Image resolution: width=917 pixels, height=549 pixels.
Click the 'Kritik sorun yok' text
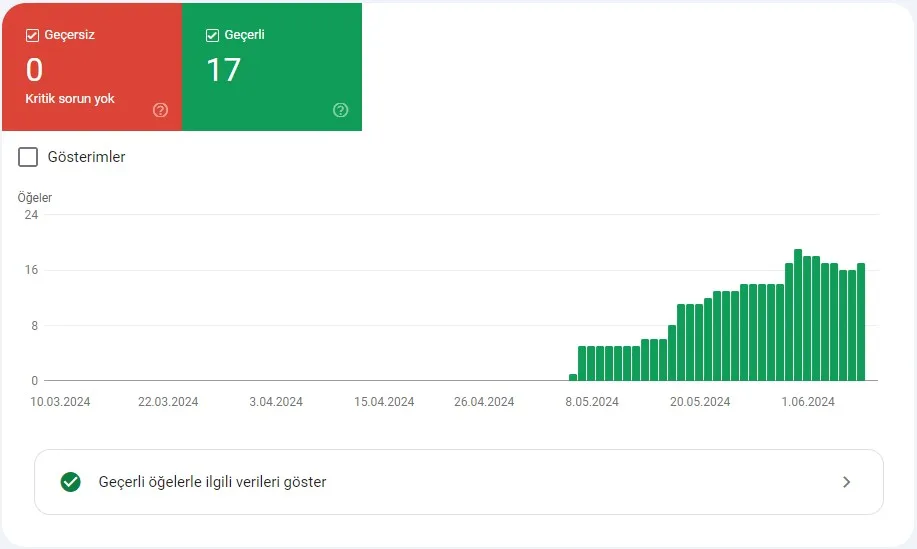[70, 100]
